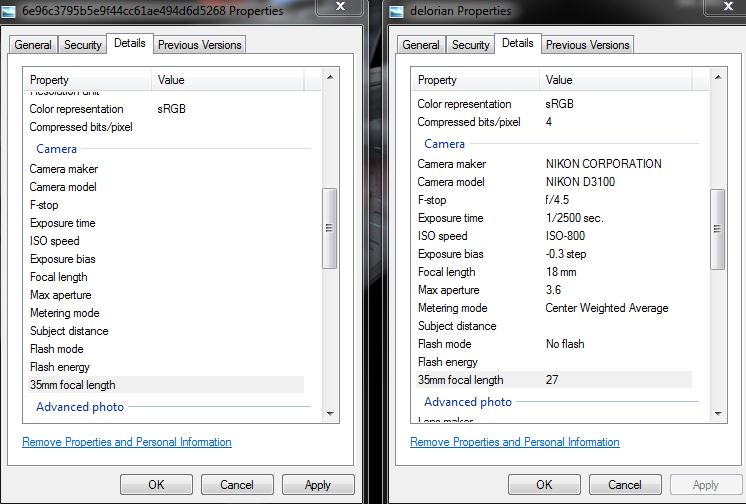Screen dimensions: 746x504
Task: Open General tab in delorian Properties
Action: coord(421,45)
